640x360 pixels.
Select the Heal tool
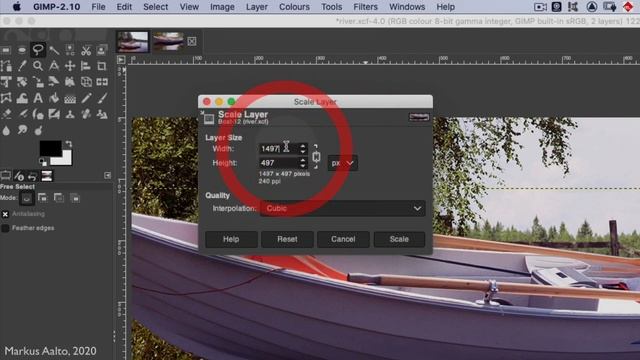pos(86,114)
